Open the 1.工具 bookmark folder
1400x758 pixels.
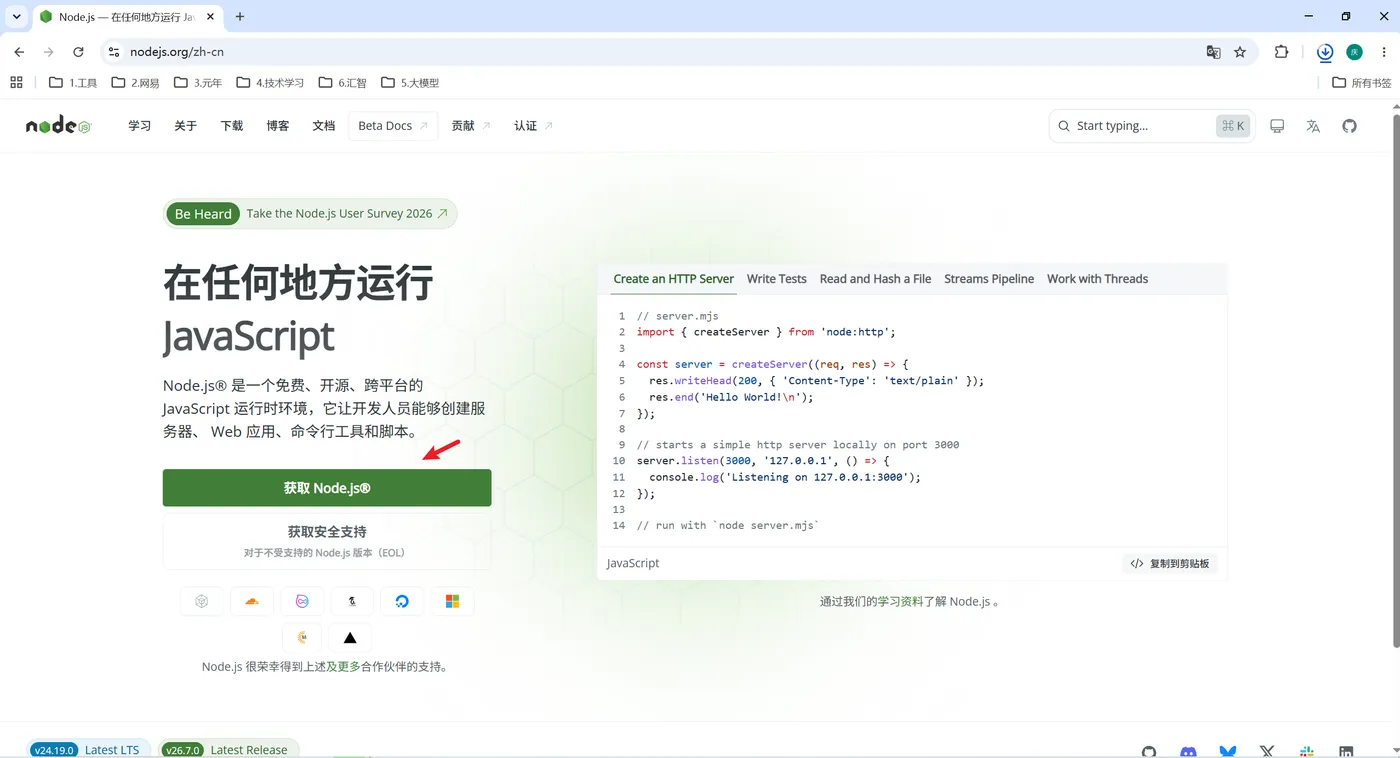[73, 83]
